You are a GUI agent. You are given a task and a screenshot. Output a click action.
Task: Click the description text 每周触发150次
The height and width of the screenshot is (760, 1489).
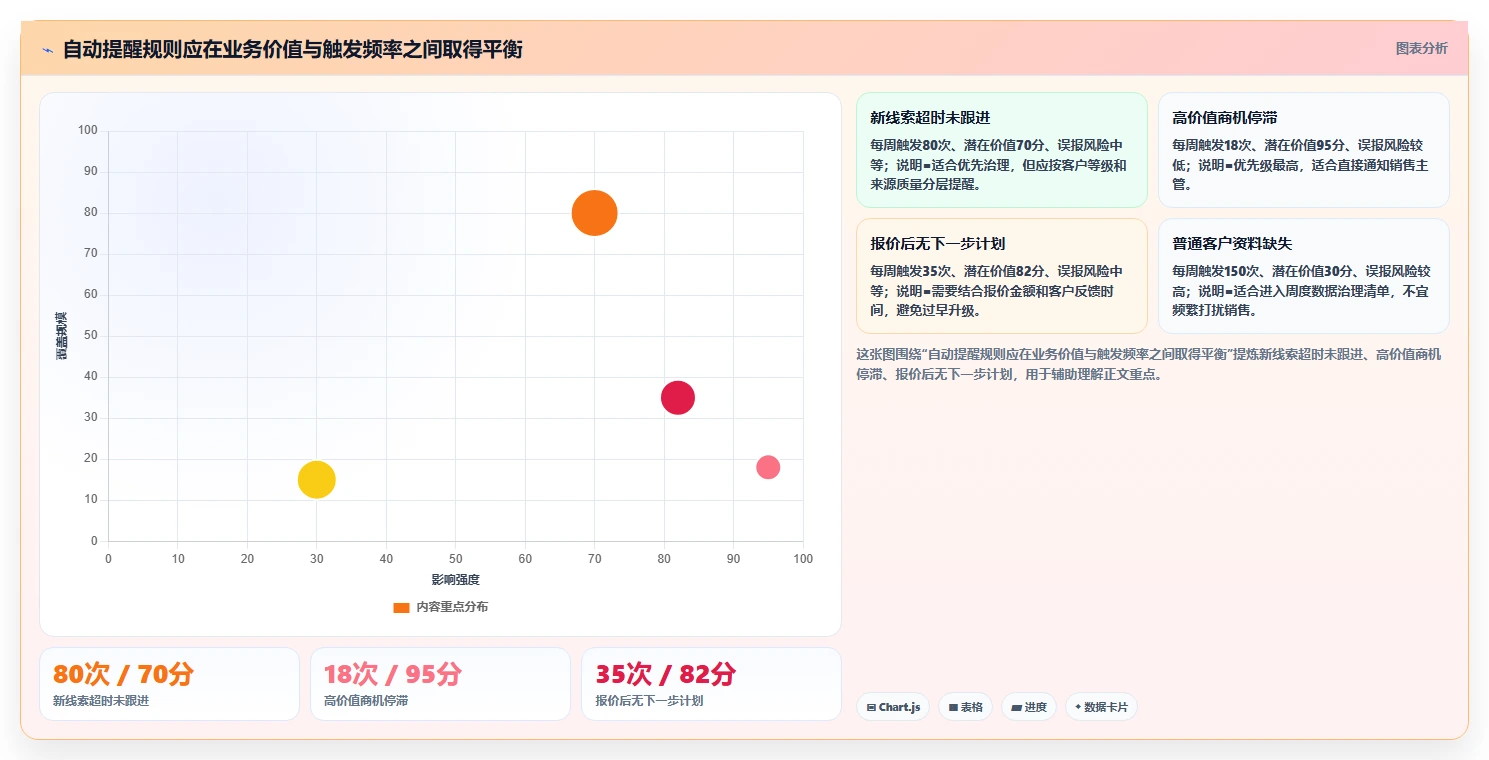click(1301, 291)
